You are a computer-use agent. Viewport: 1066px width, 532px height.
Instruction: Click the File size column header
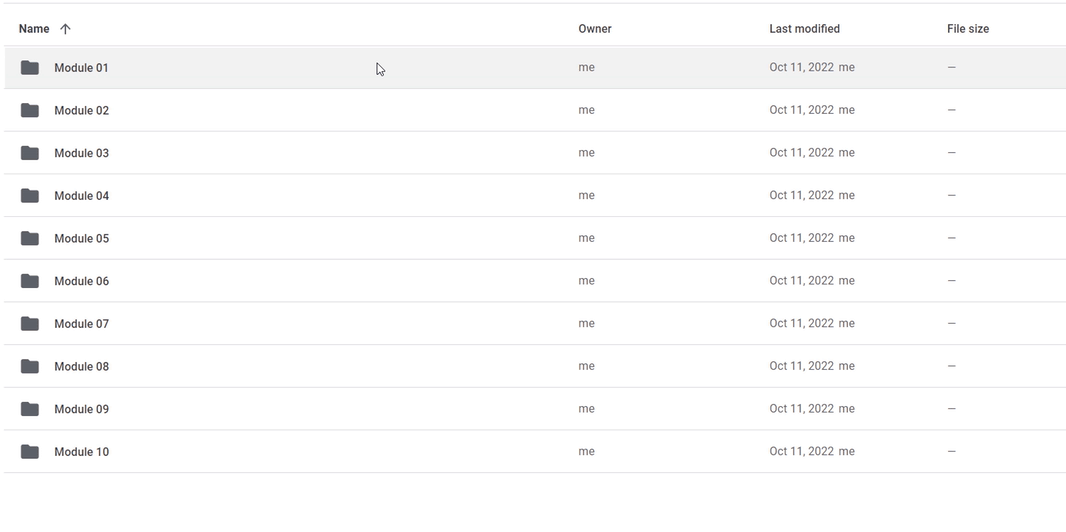pyautogui.click(x=967, y=29)
